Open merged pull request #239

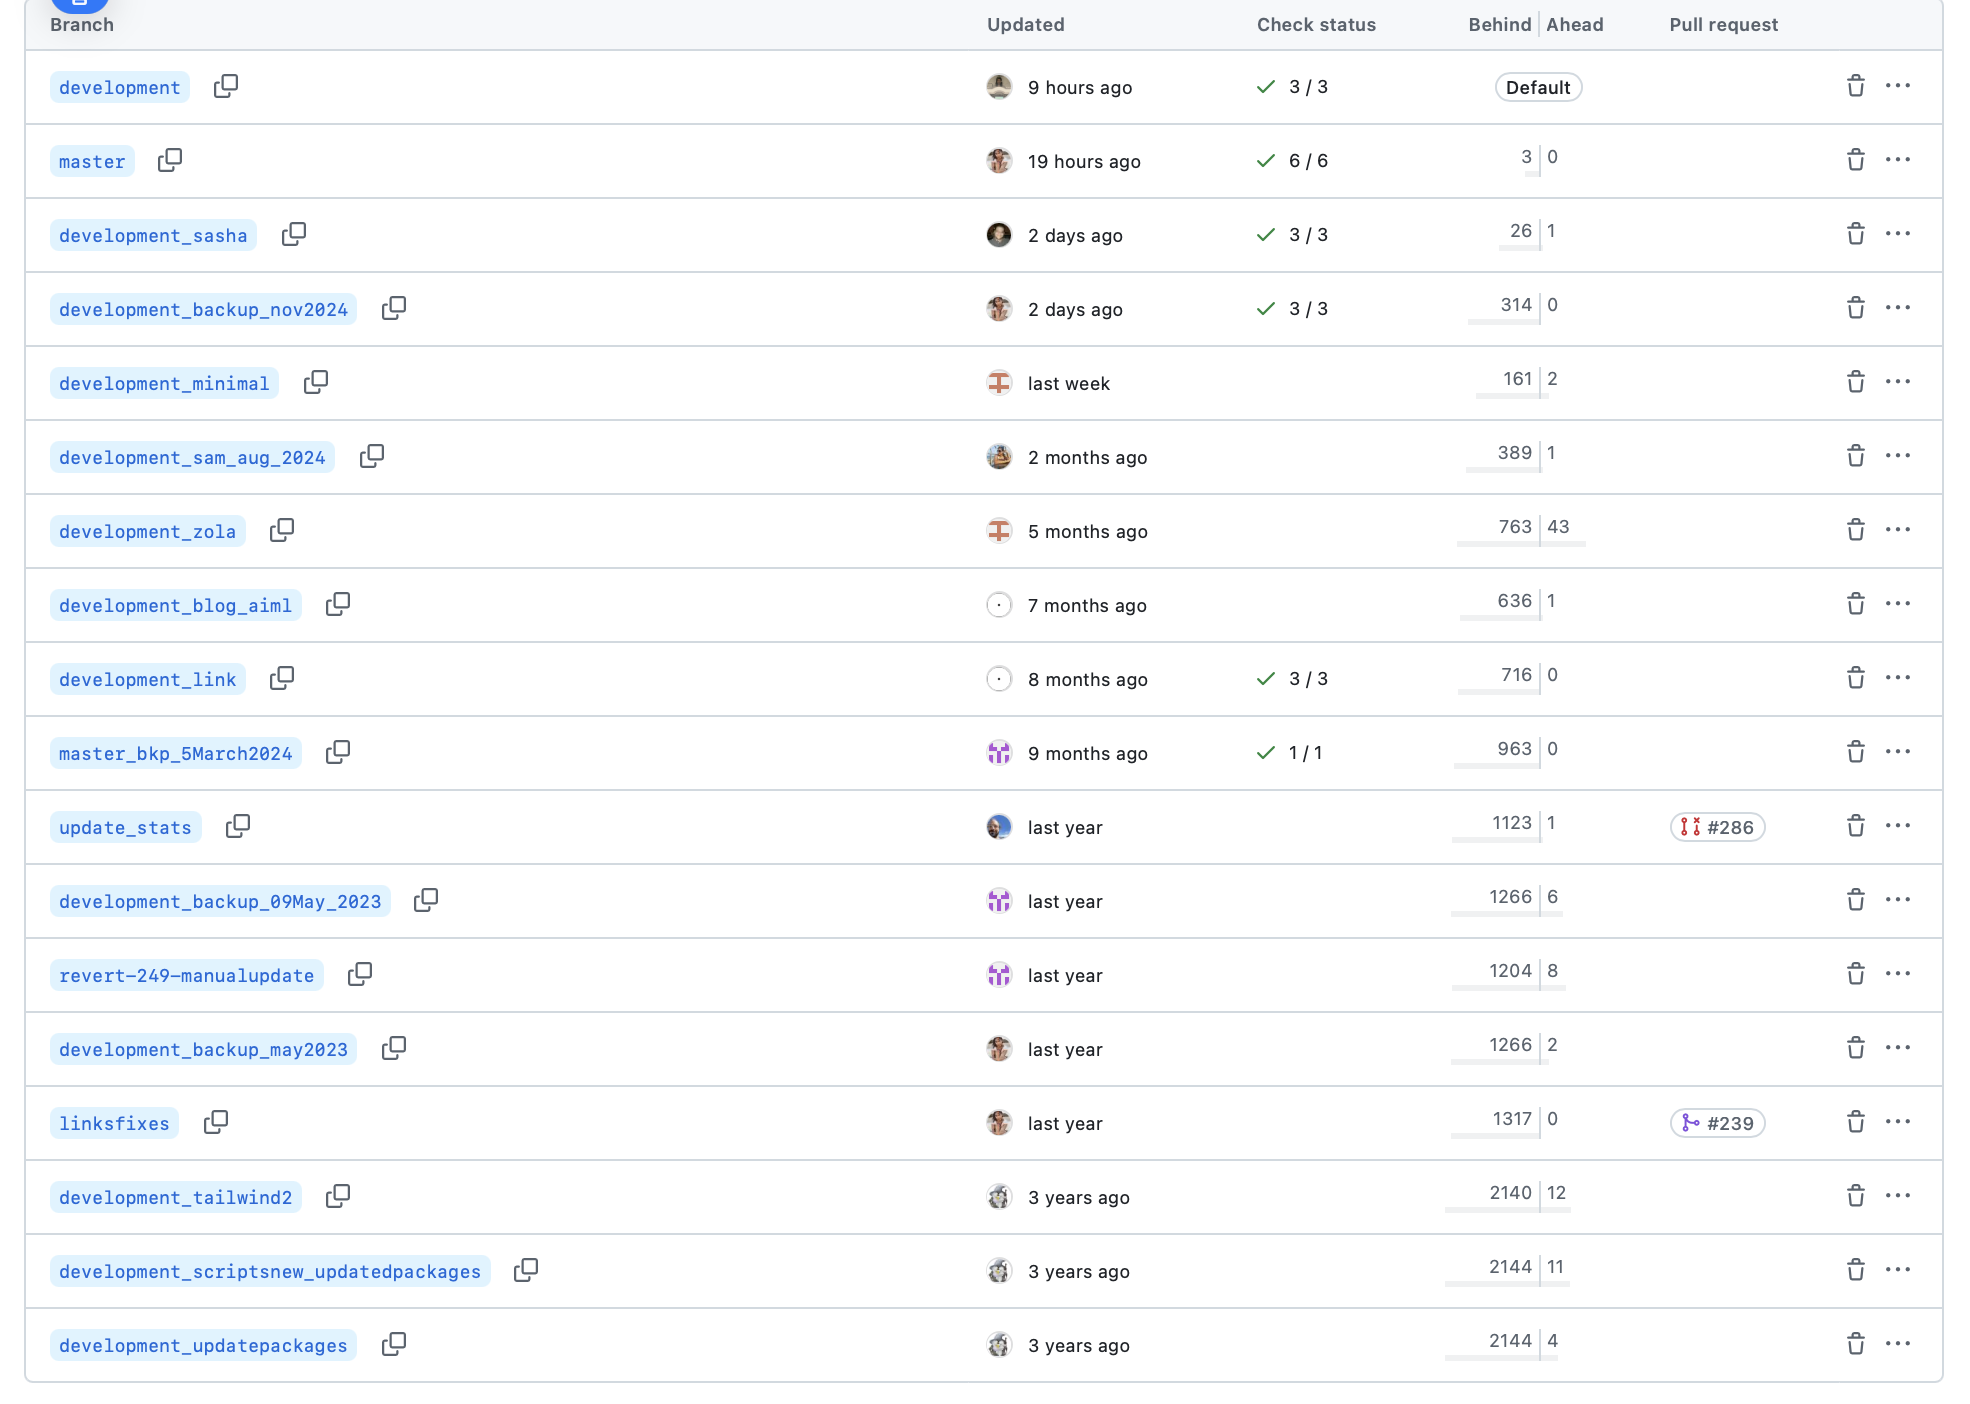pos(1717,1124)
